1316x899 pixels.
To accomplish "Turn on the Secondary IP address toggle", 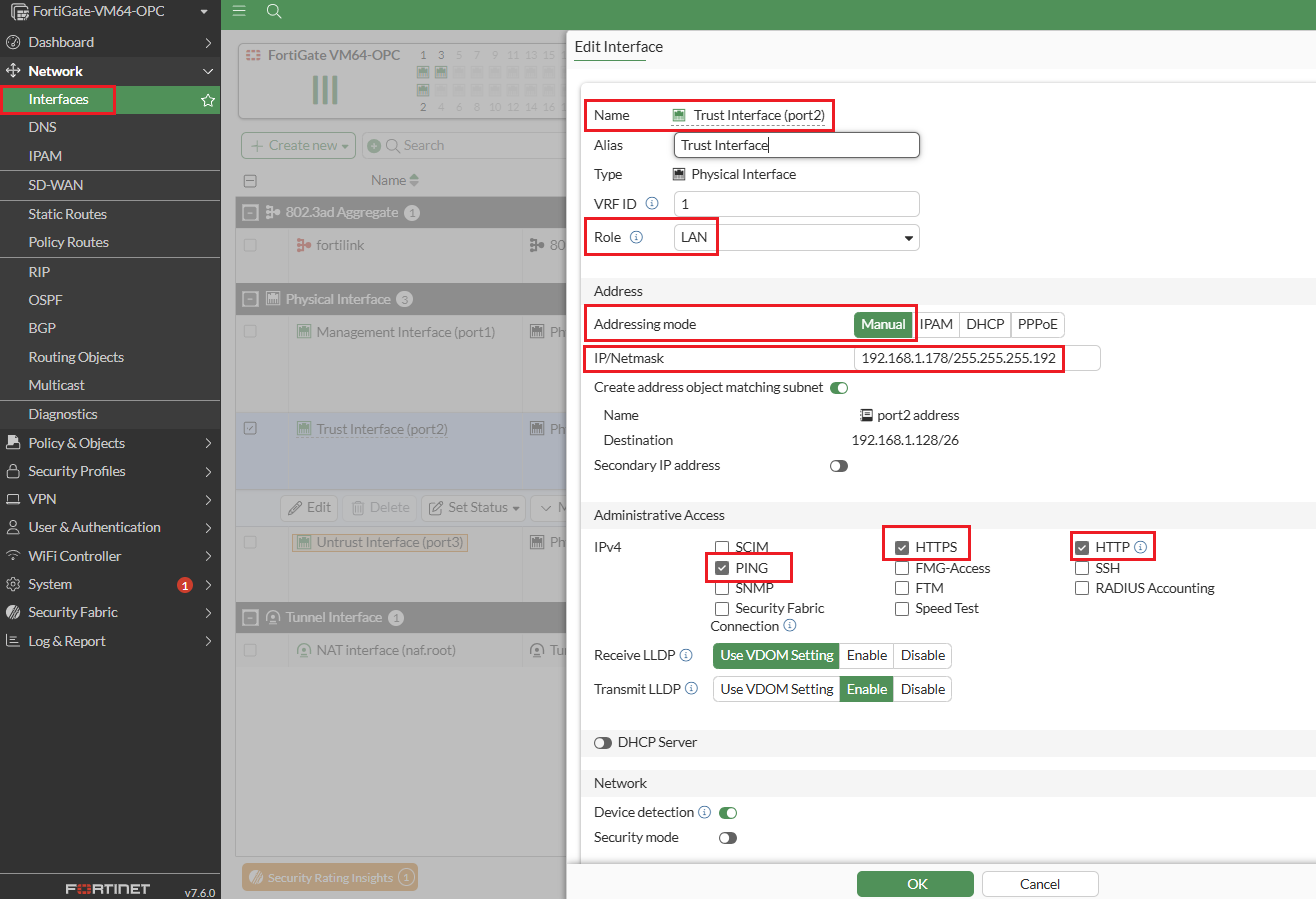I will pos(838,466).
